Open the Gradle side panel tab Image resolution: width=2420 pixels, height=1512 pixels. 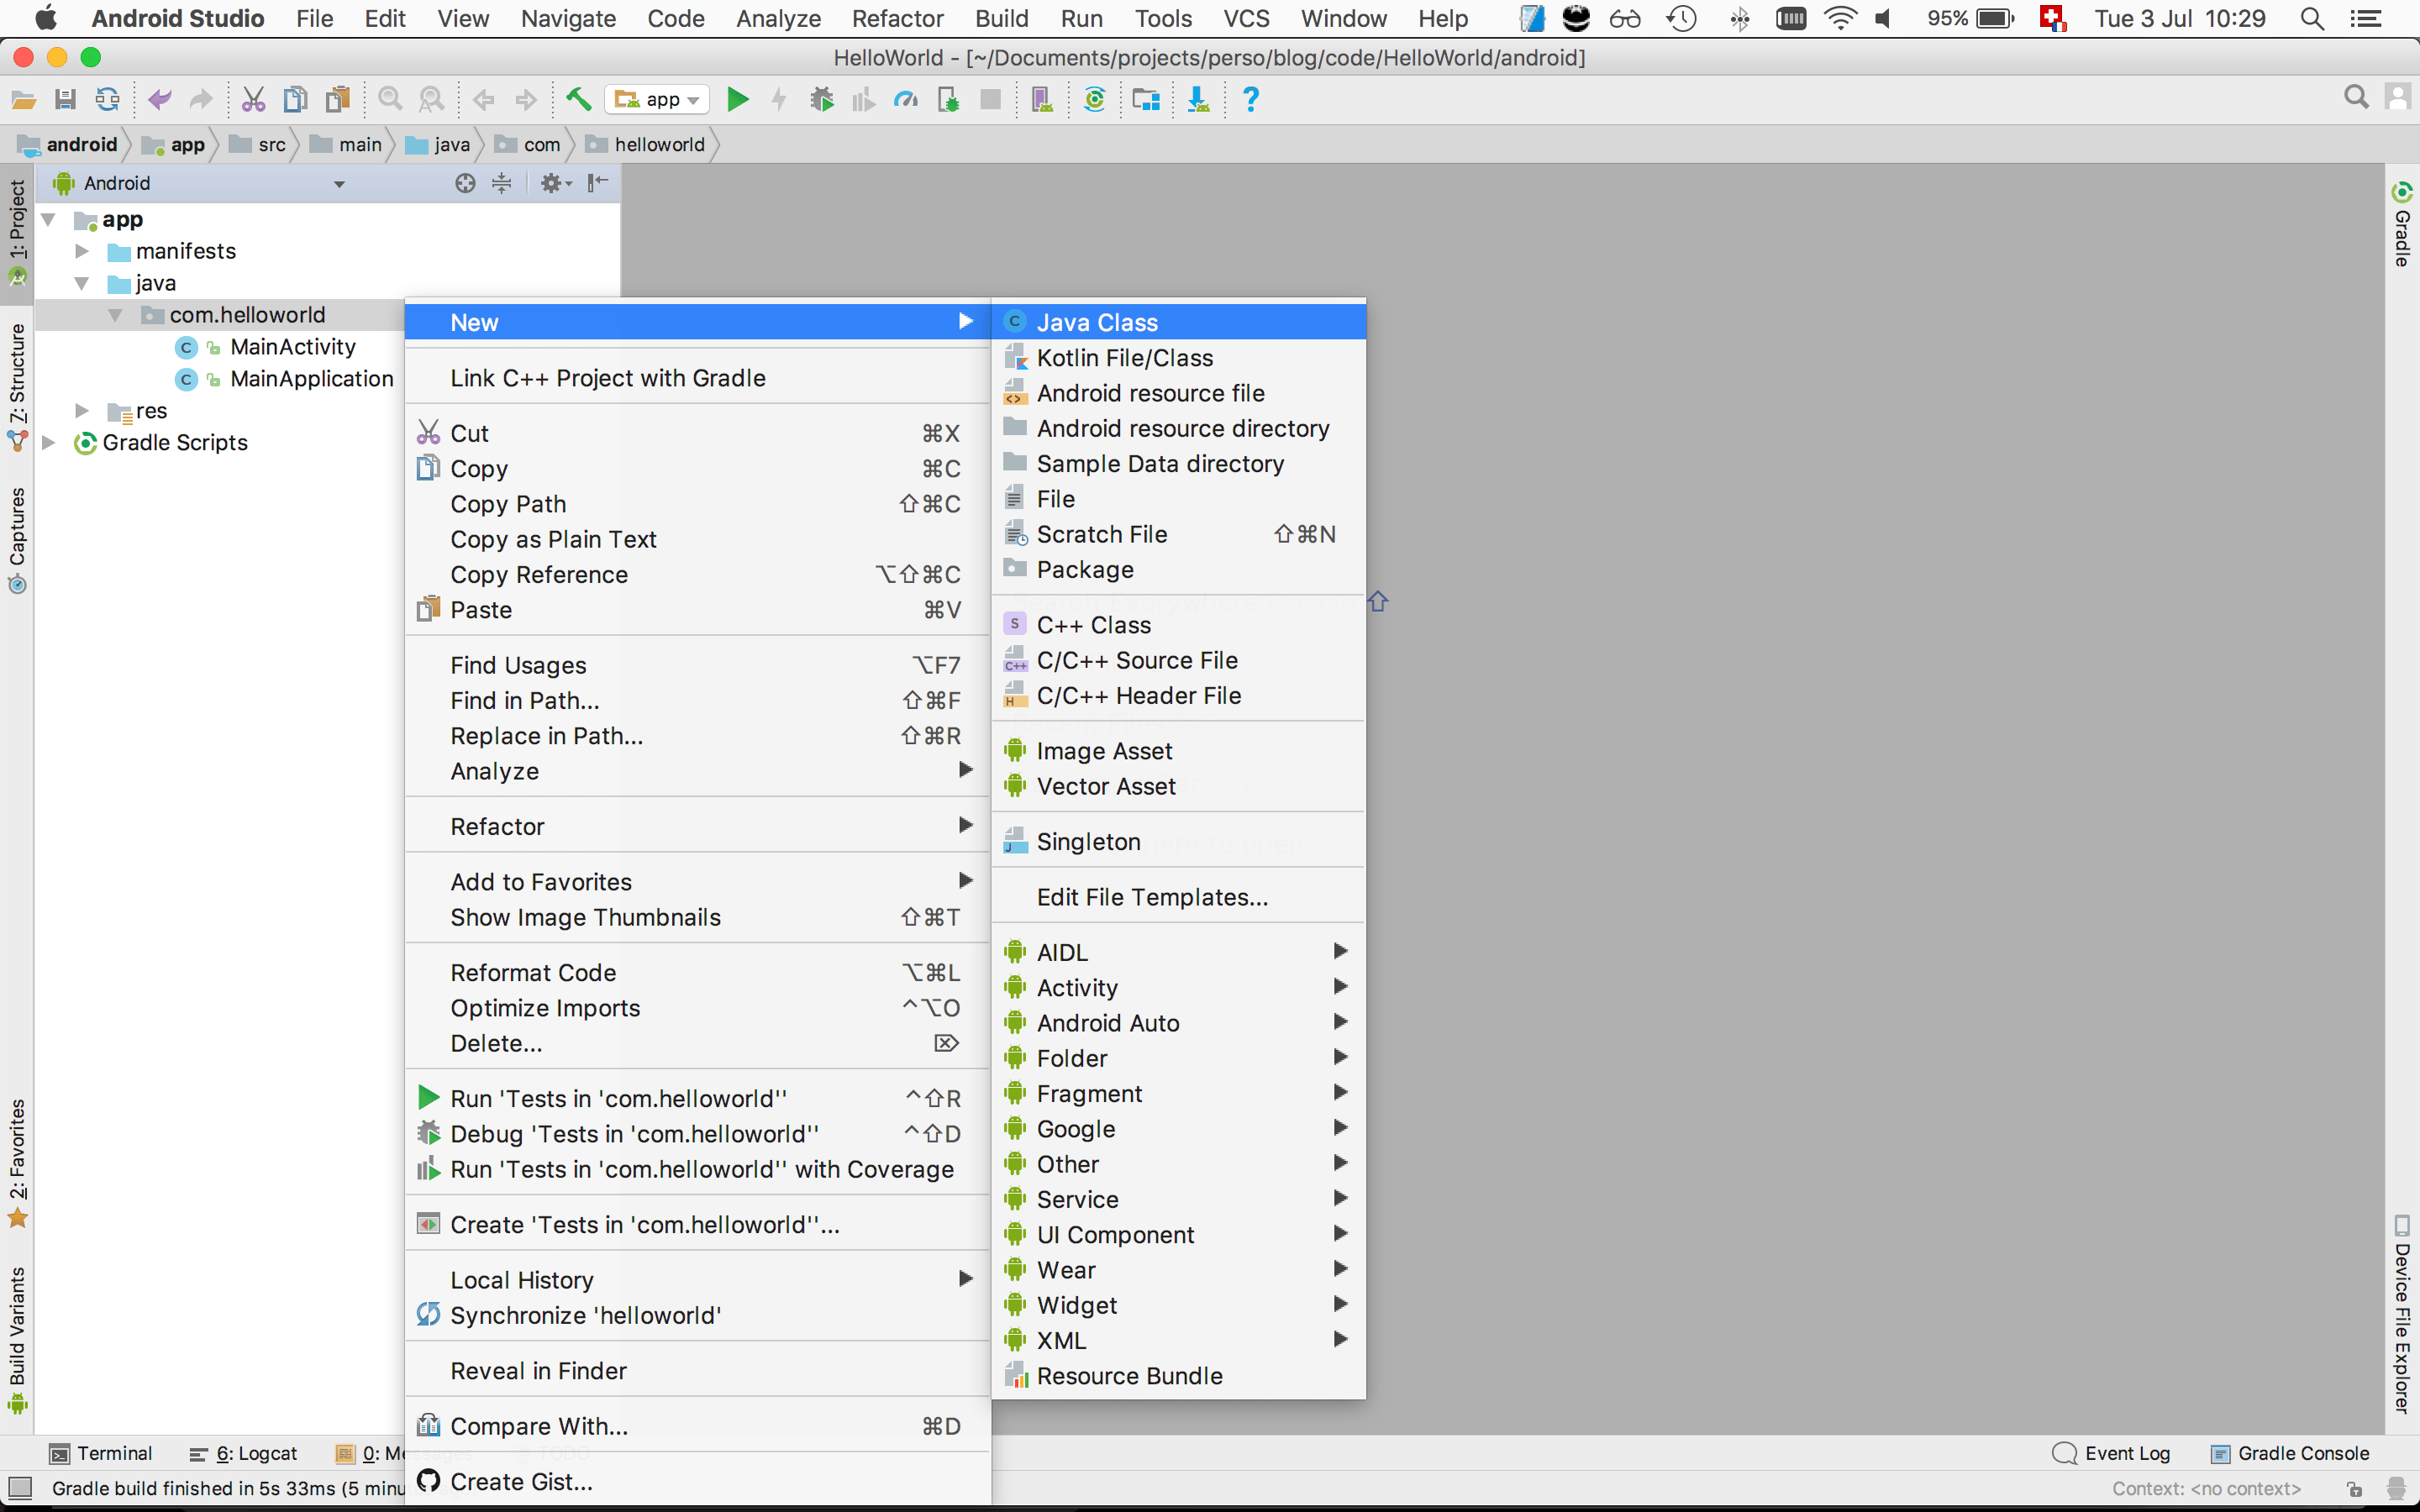click(2402, 225)
